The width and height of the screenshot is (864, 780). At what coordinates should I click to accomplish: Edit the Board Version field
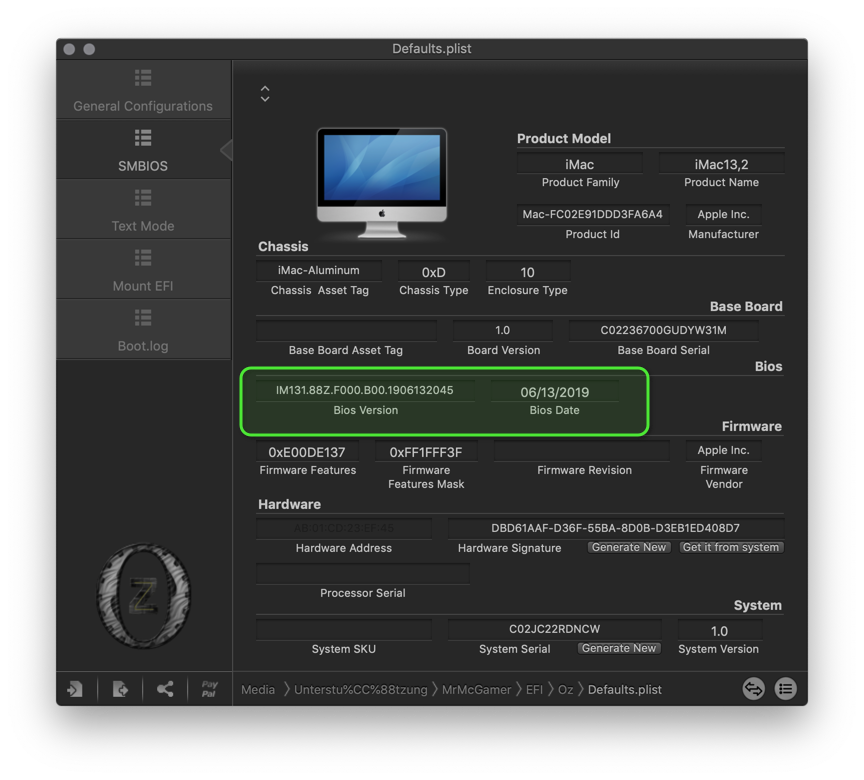coord(503,331)
